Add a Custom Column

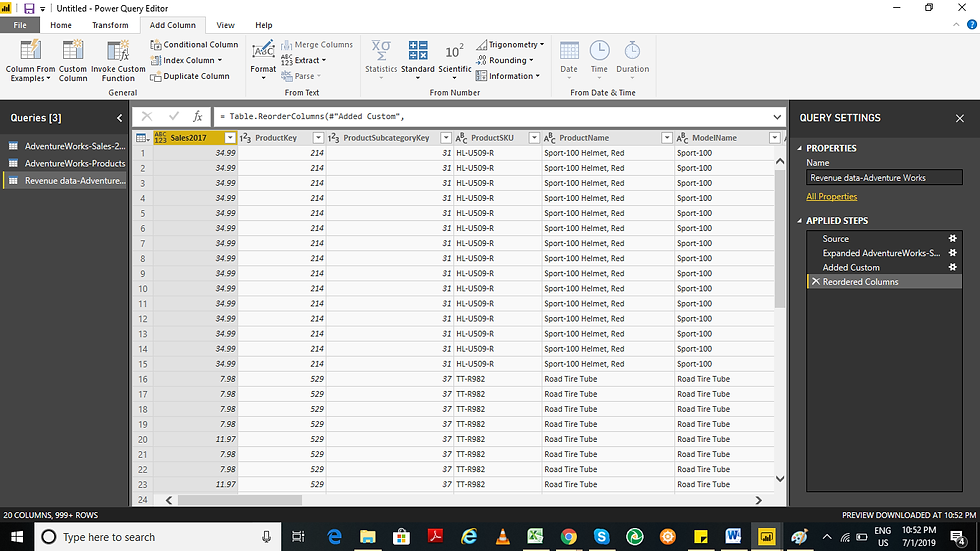coord(72,61)
